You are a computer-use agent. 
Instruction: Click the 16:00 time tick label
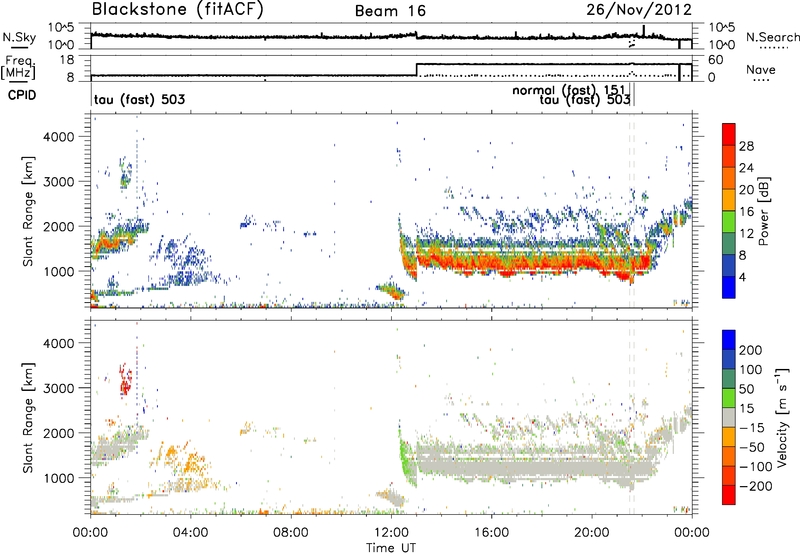(x=491, y=533)
